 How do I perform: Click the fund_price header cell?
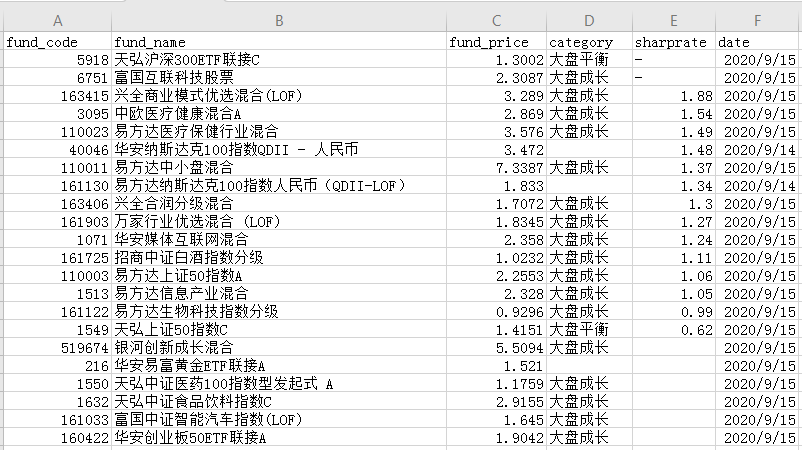(496, 41)
